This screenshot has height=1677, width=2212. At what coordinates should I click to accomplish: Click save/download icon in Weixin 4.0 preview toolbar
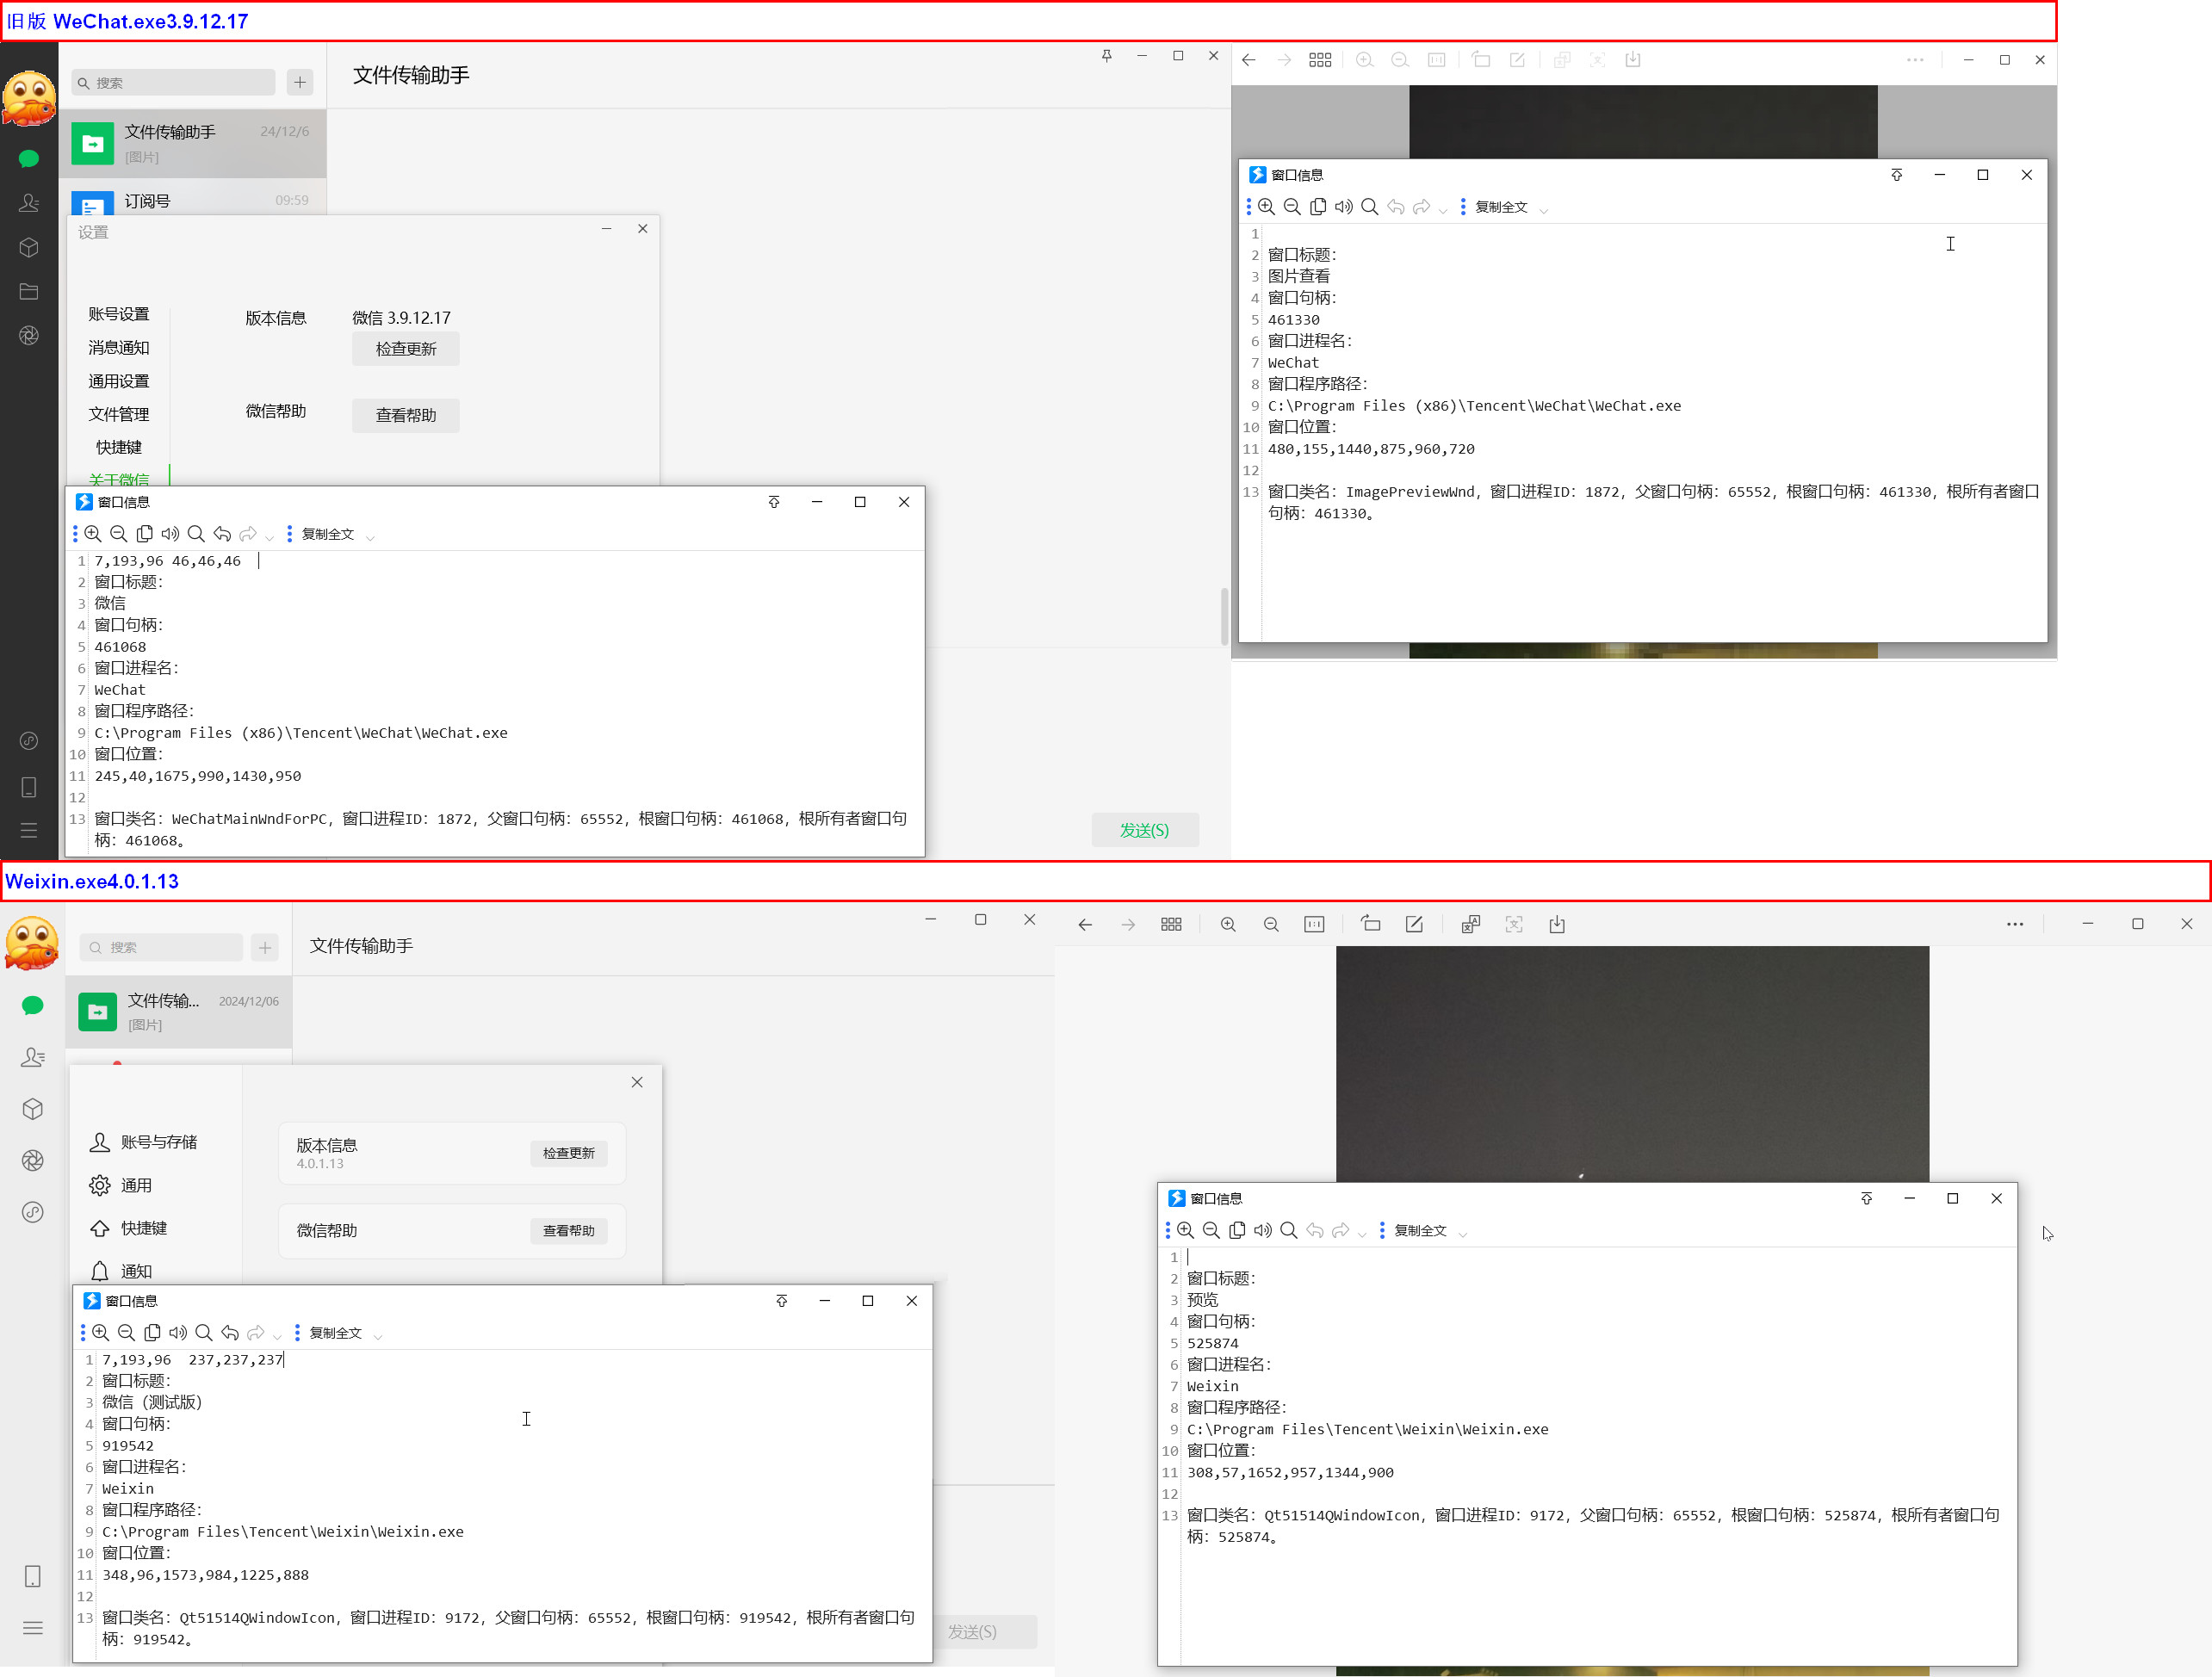pyautogui.click(x=1557, y=925)
